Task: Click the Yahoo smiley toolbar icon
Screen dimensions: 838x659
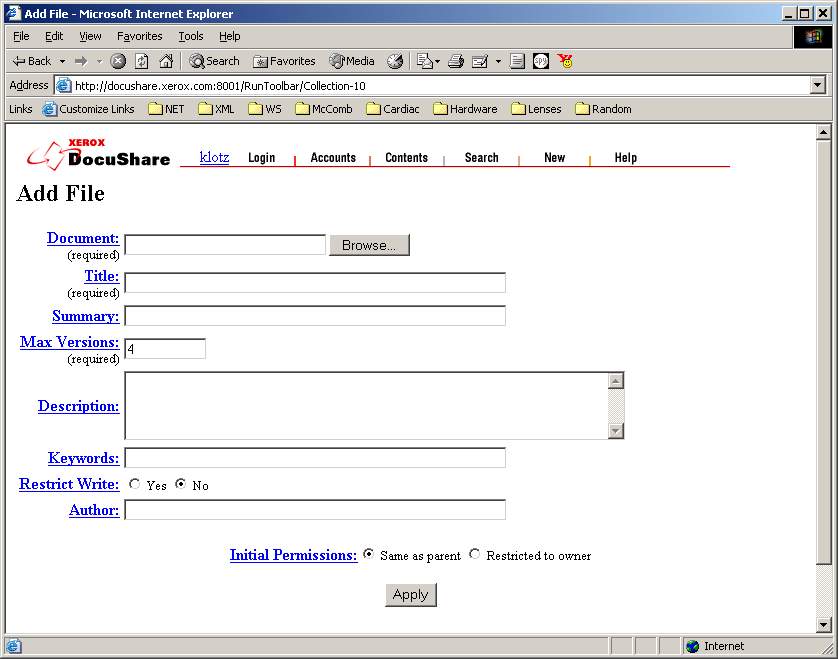Action: (565, 61)
